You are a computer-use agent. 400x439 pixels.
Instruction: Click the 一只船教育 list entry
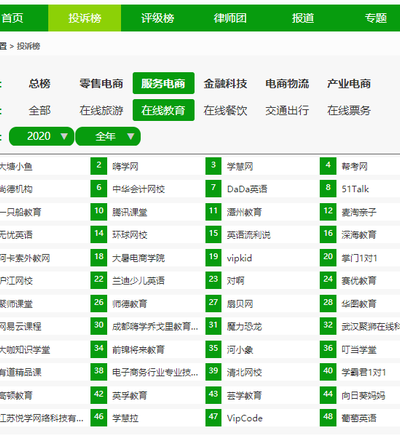20,212
